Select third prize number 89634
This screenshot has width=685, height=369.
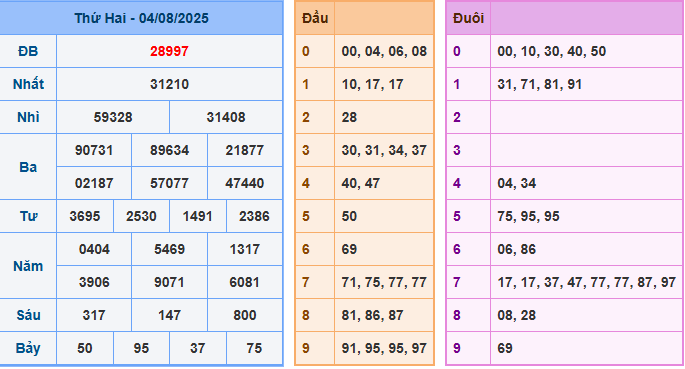170,150
